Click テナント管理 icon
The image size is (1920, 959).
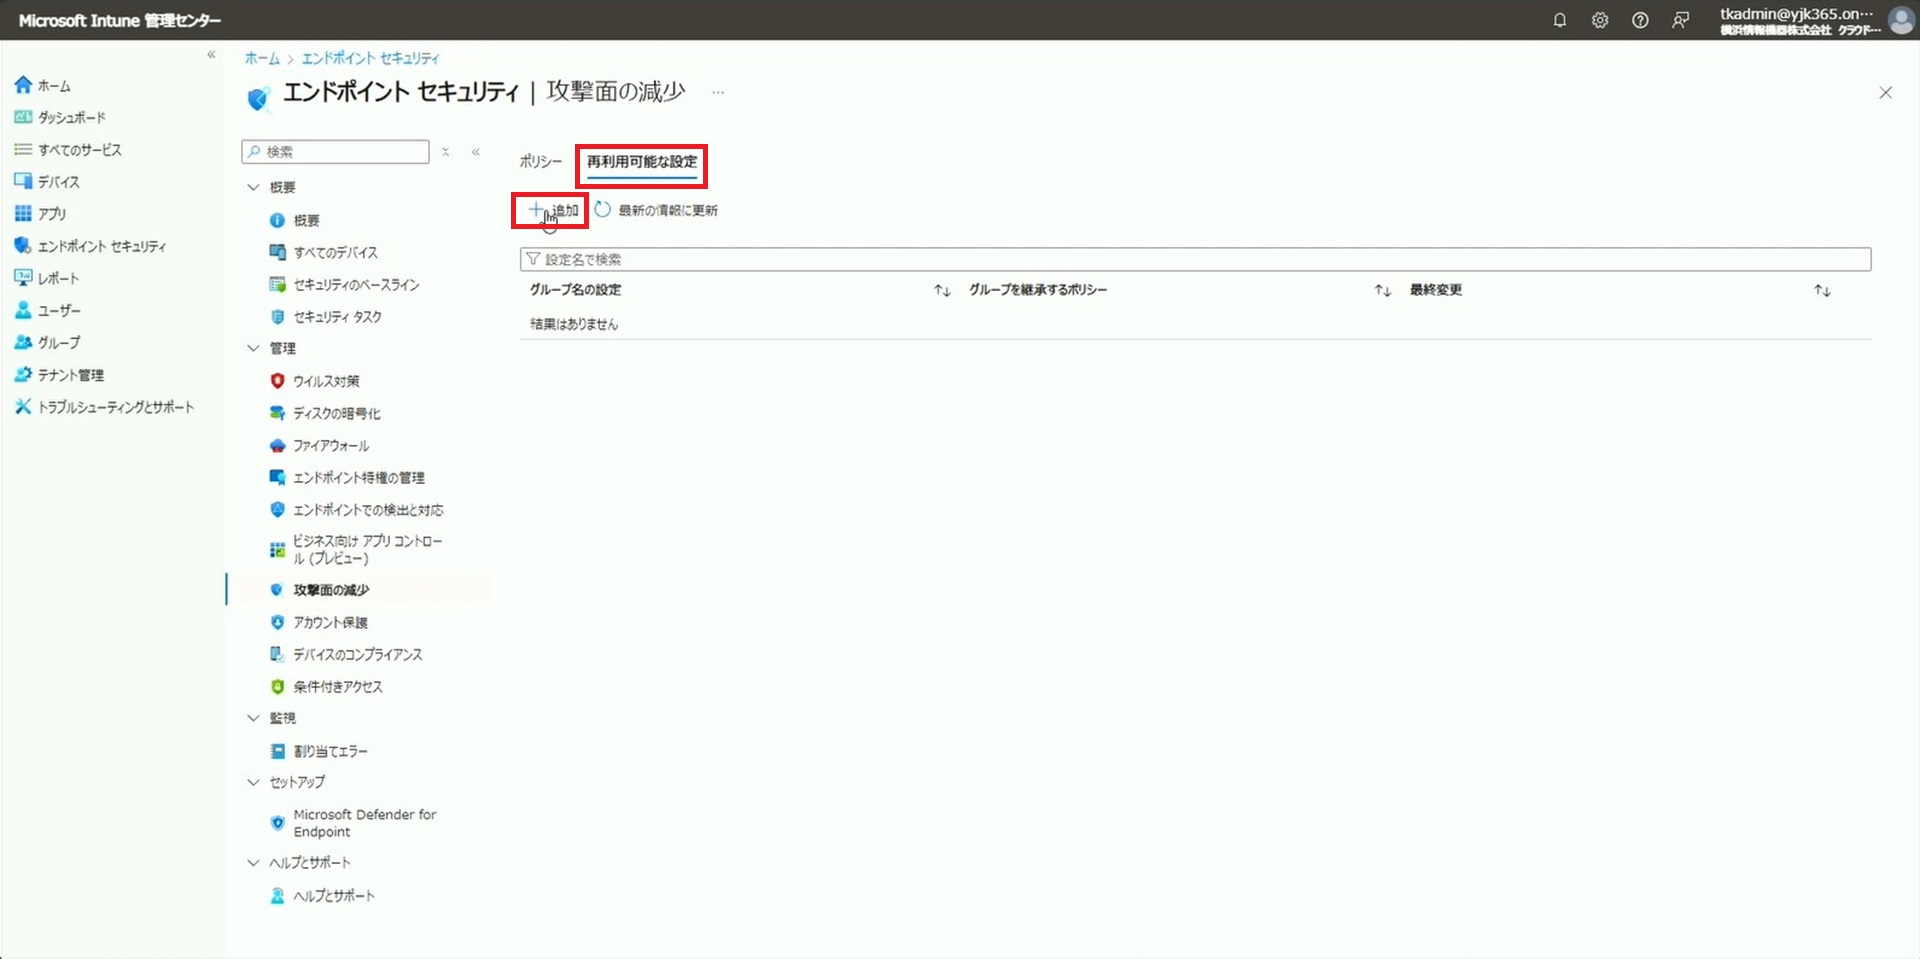coord(23,374)
